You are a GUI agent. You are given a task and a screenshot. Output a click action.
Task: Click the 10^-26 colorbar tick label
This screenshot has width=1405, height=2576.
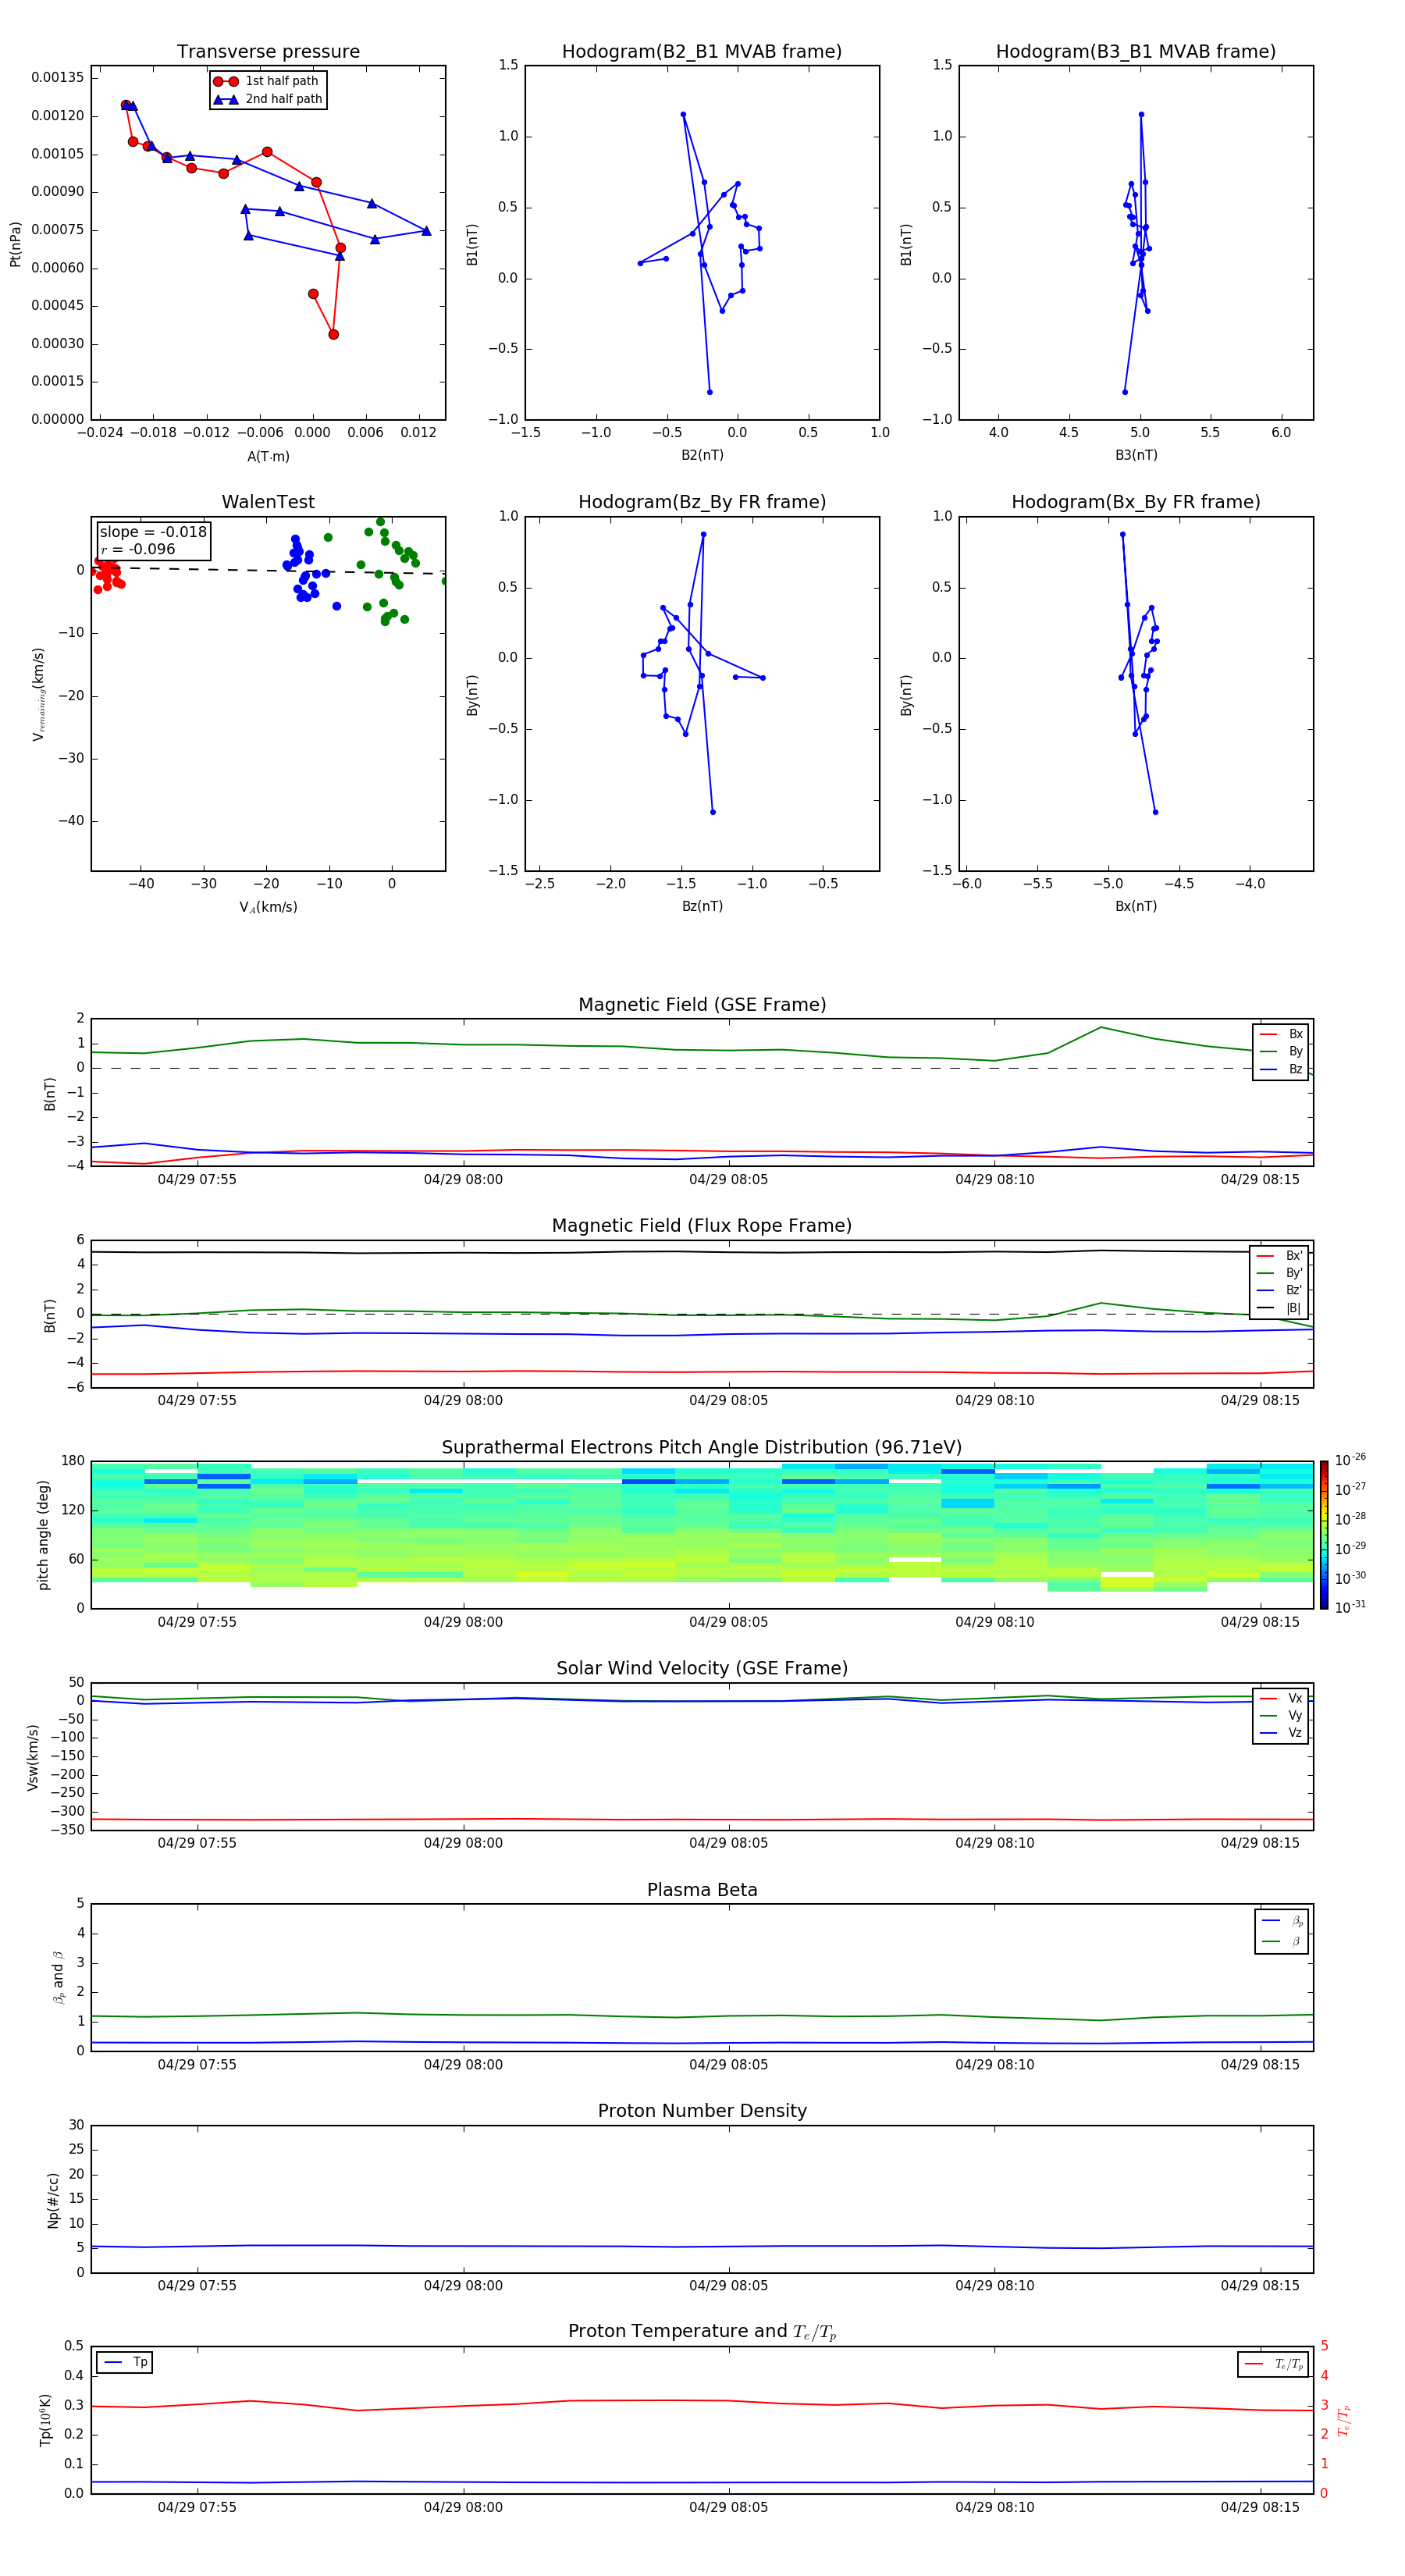(x=1350, y=1460)
